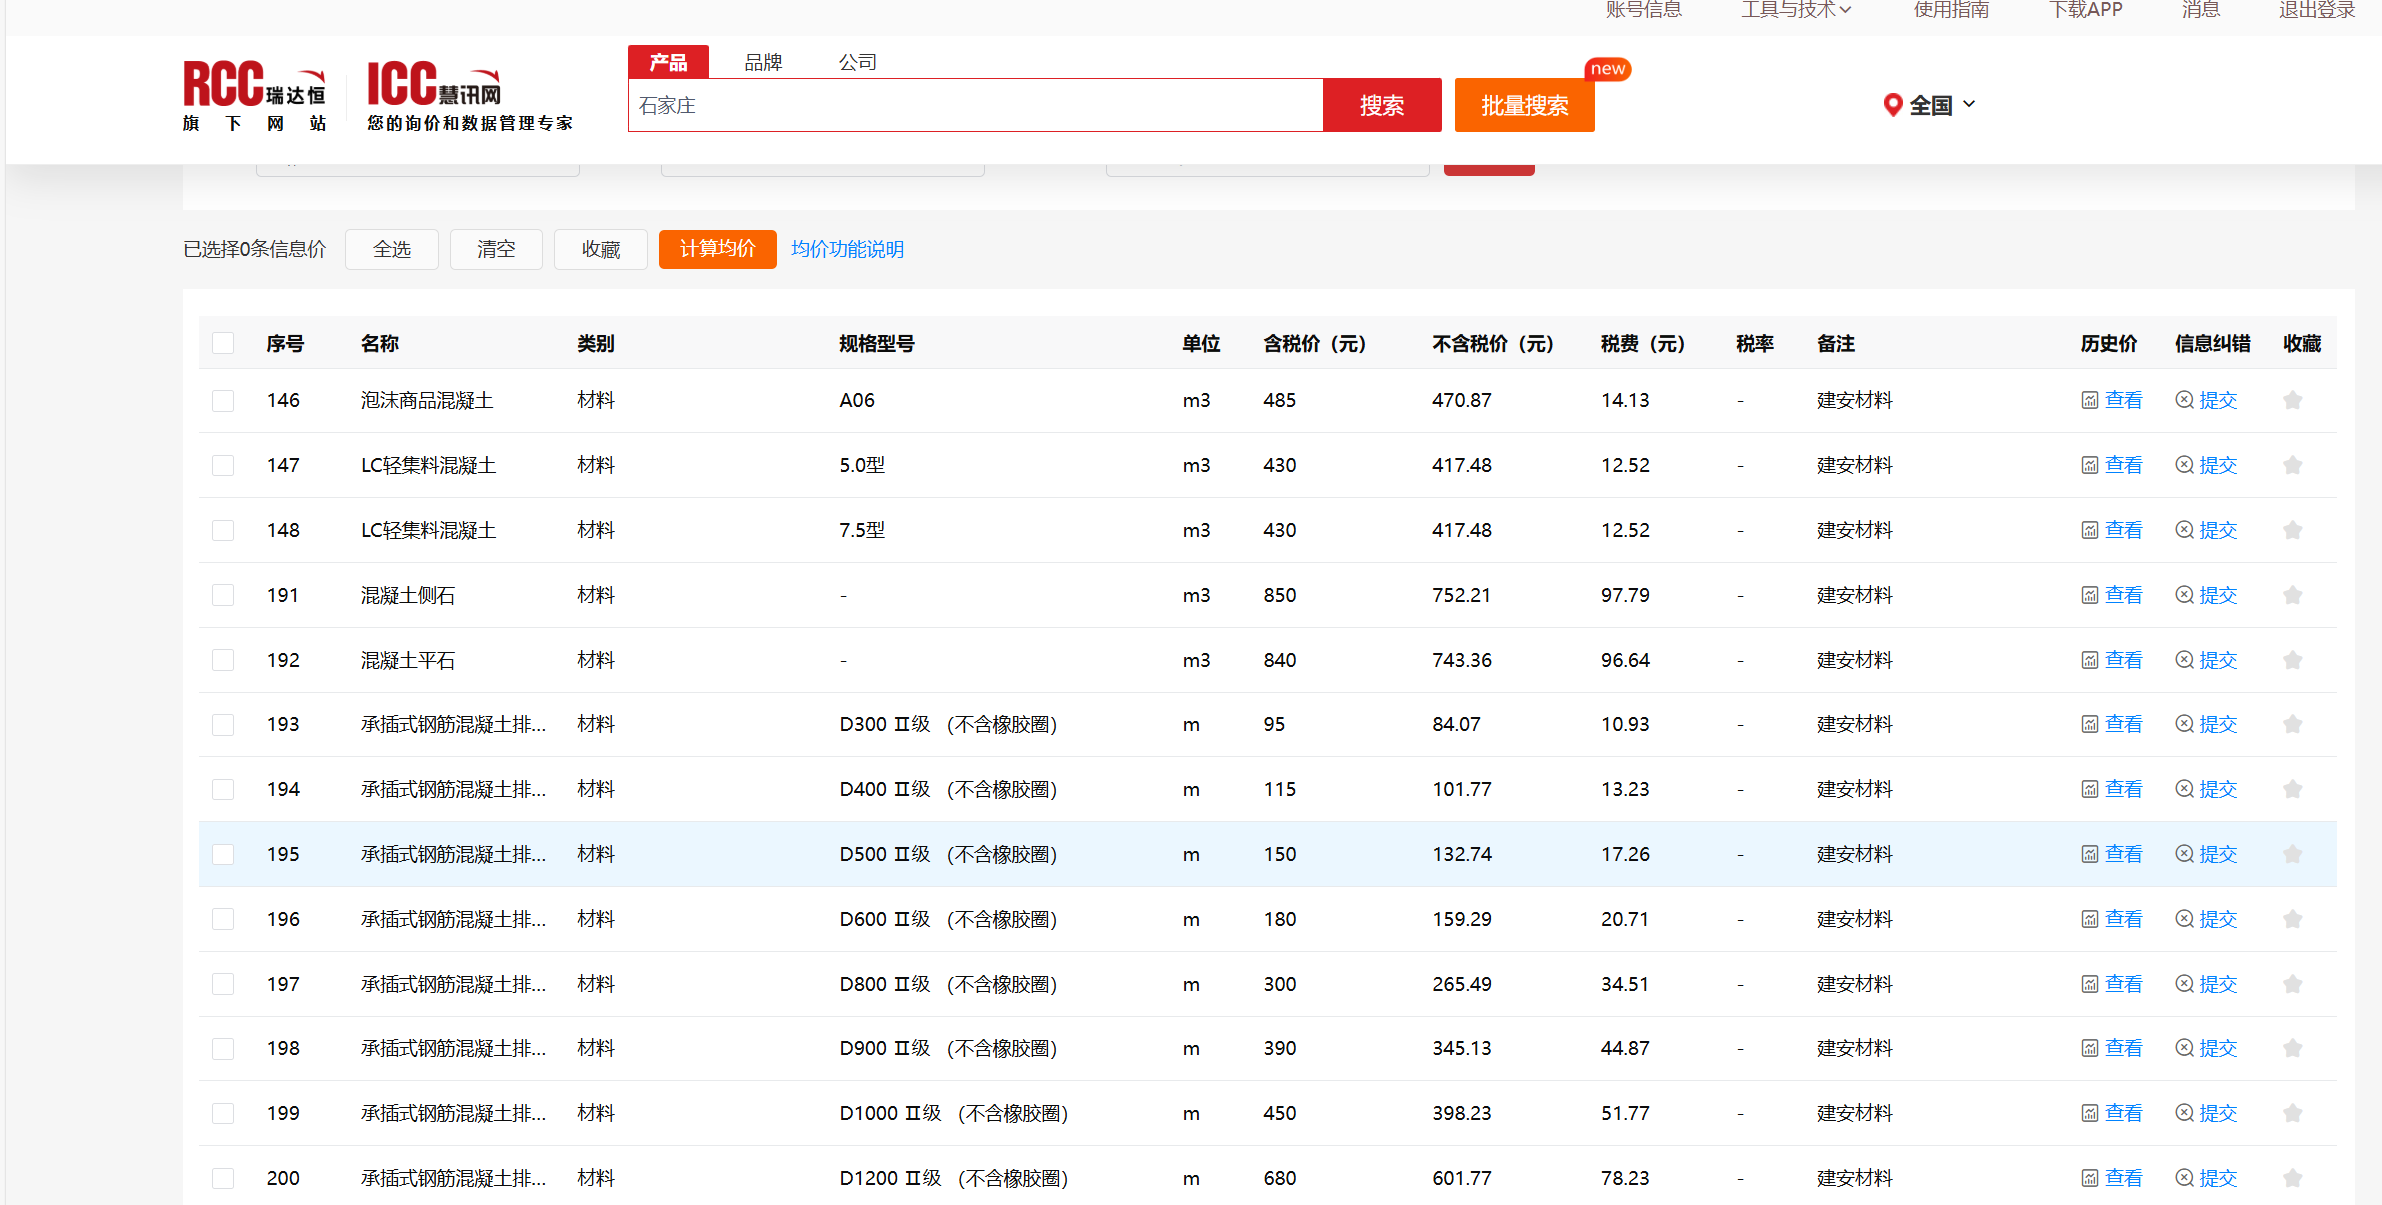Viewport: 2382px width, 1205px height.
Task: Tick checkbox for row 147
Action: coord(223,465)
